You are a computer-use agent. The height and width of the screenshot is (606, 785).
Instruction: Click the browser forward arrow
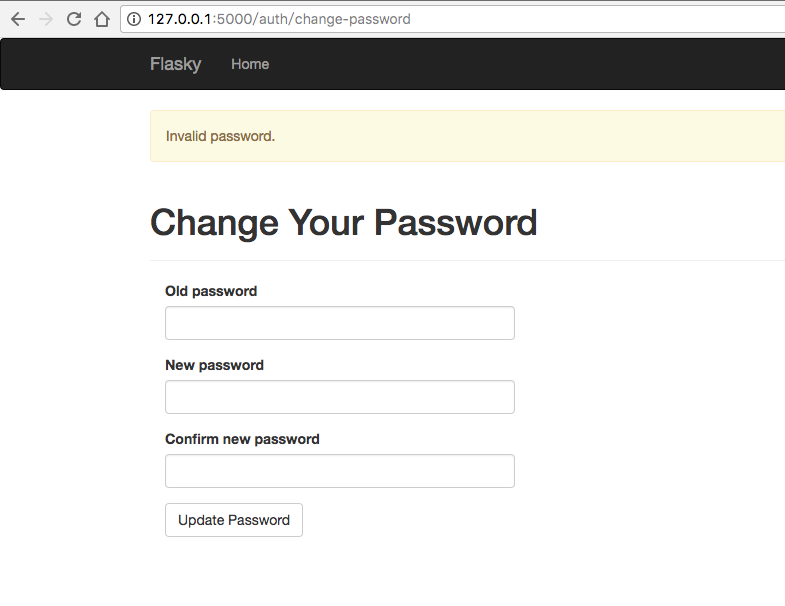[x=46, y=19]
